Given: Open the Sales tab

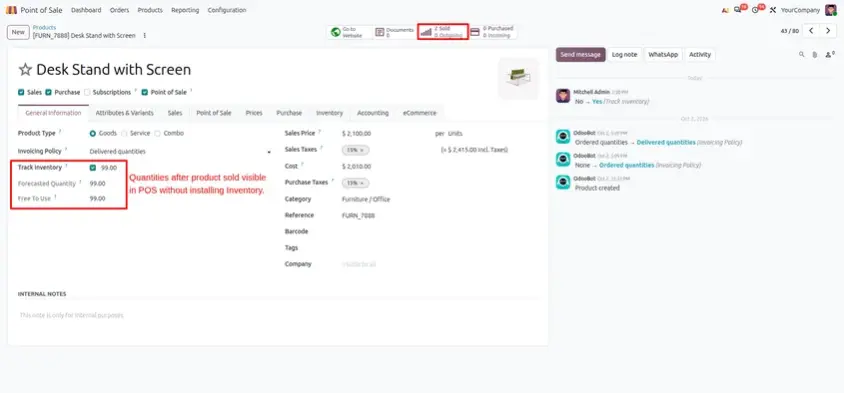Looking at the screenshot, I should pyautogui.click(x=175, y=113).
